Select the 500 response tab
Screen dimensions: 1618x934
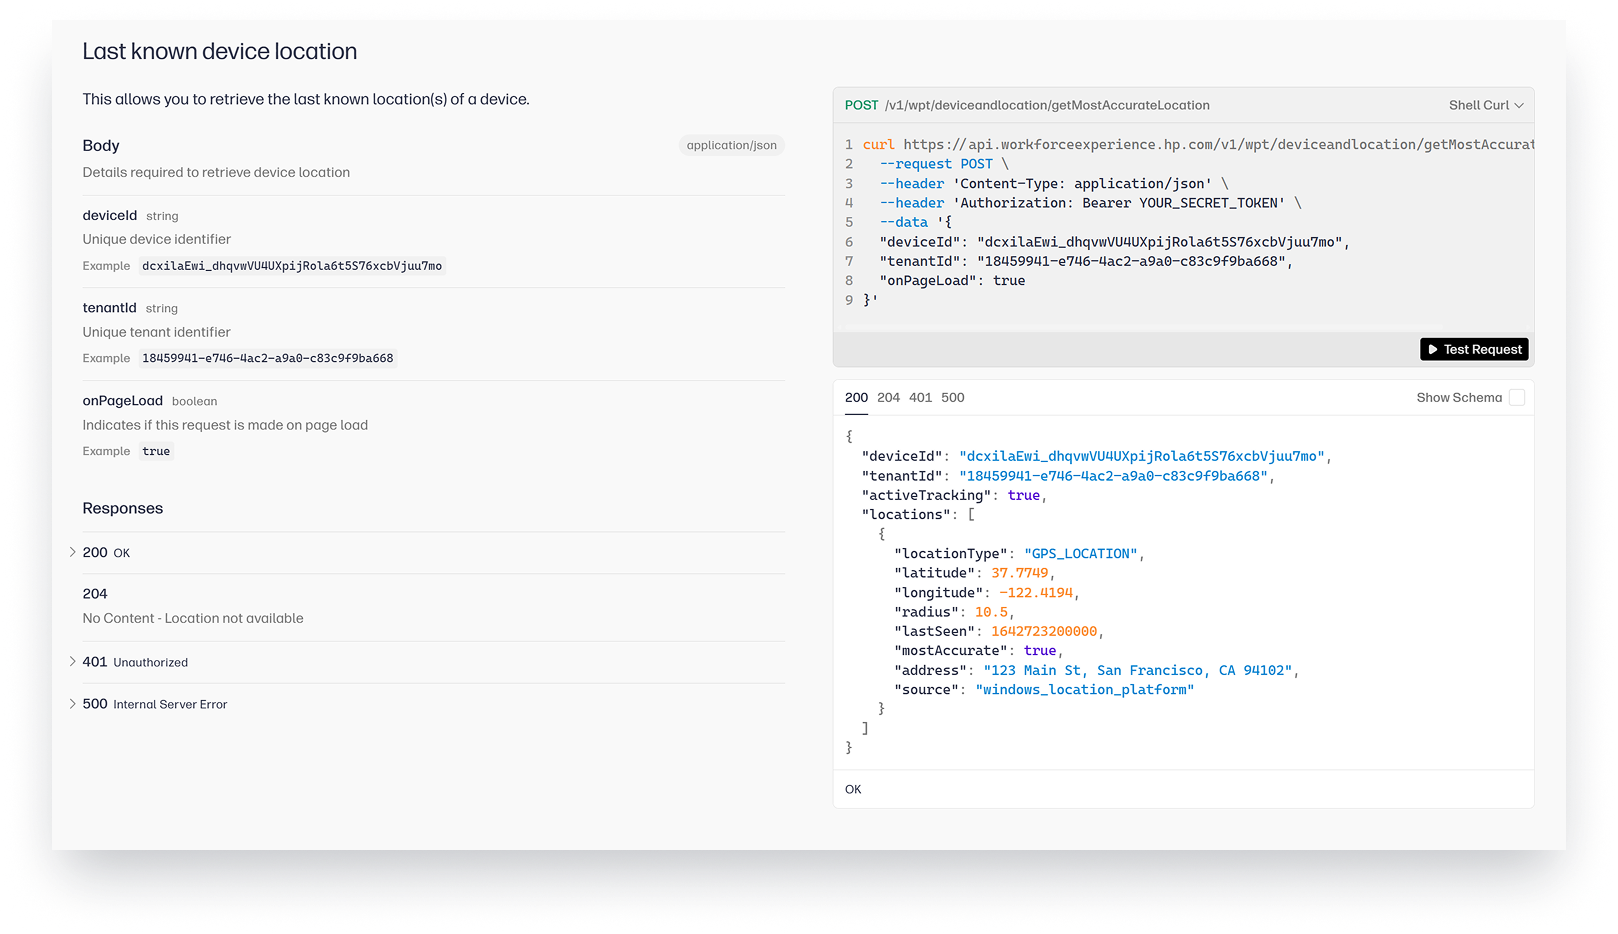(952, 397)
